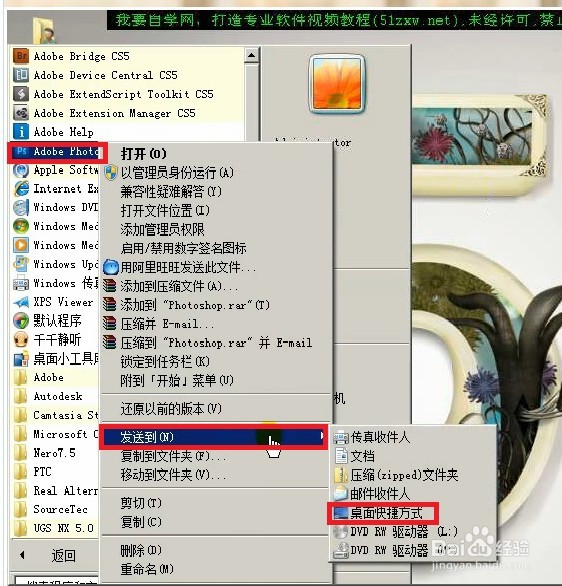
Task: Choose 打开文件位置(I)
Action: coord(165,210)
